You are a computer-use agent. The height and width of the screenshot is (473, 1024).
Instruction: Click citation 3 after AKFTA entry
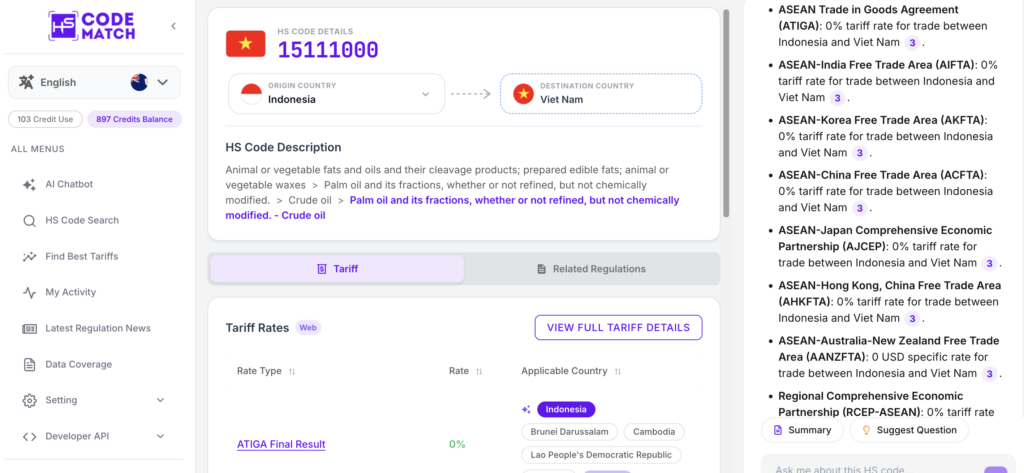pos(859,153)
